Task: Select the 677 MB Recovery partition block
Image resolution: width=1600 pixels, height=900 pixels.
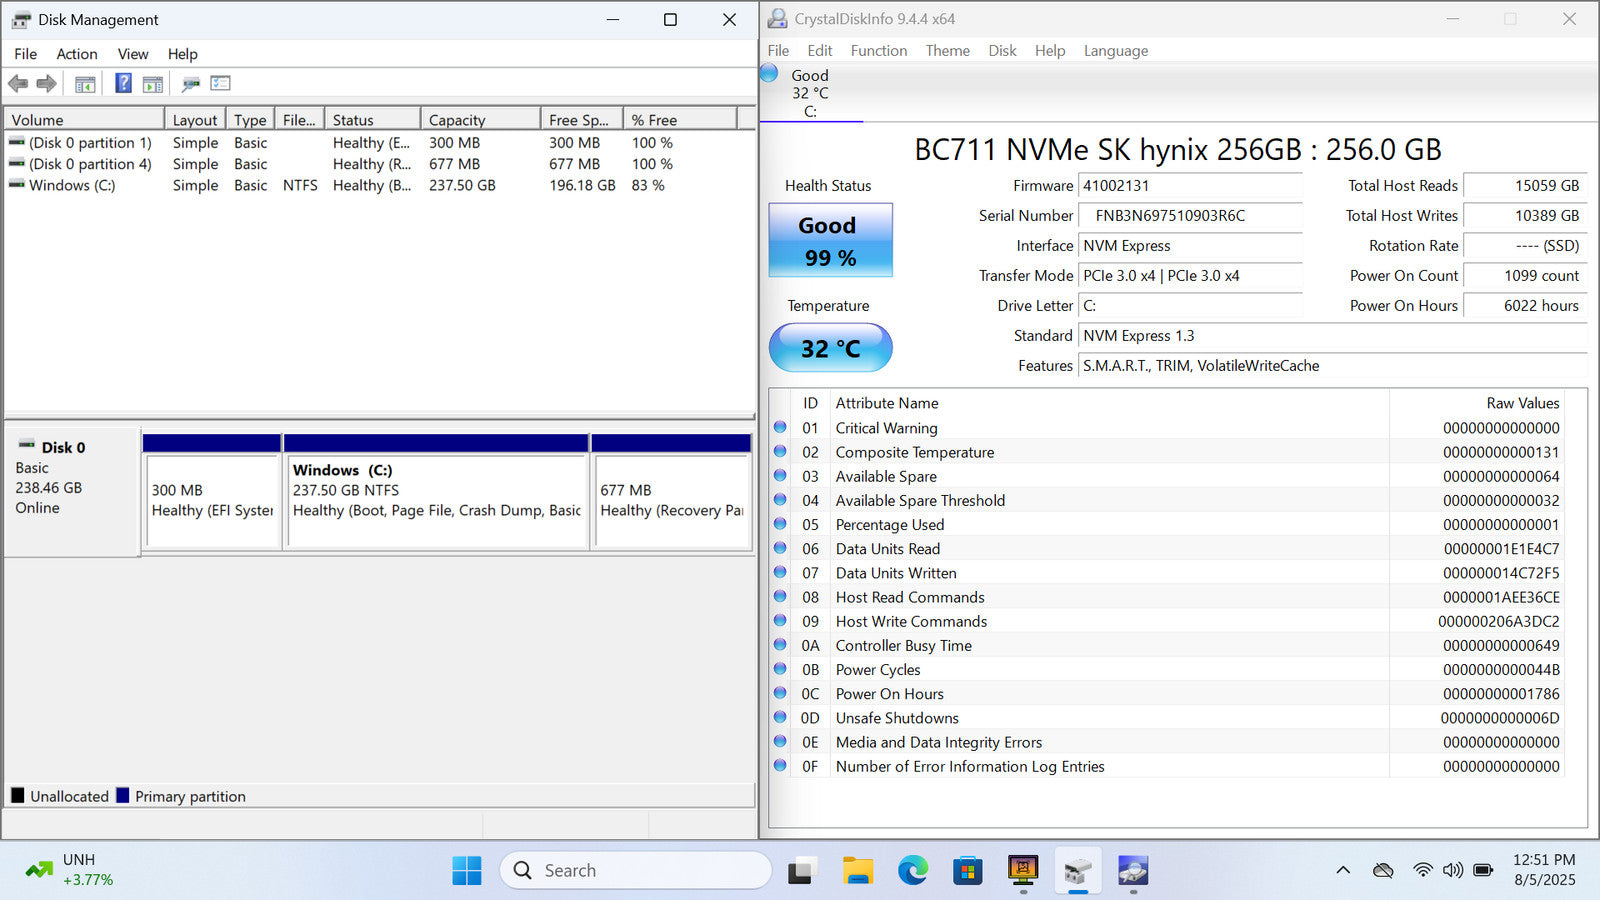Action: coord(671,500)
